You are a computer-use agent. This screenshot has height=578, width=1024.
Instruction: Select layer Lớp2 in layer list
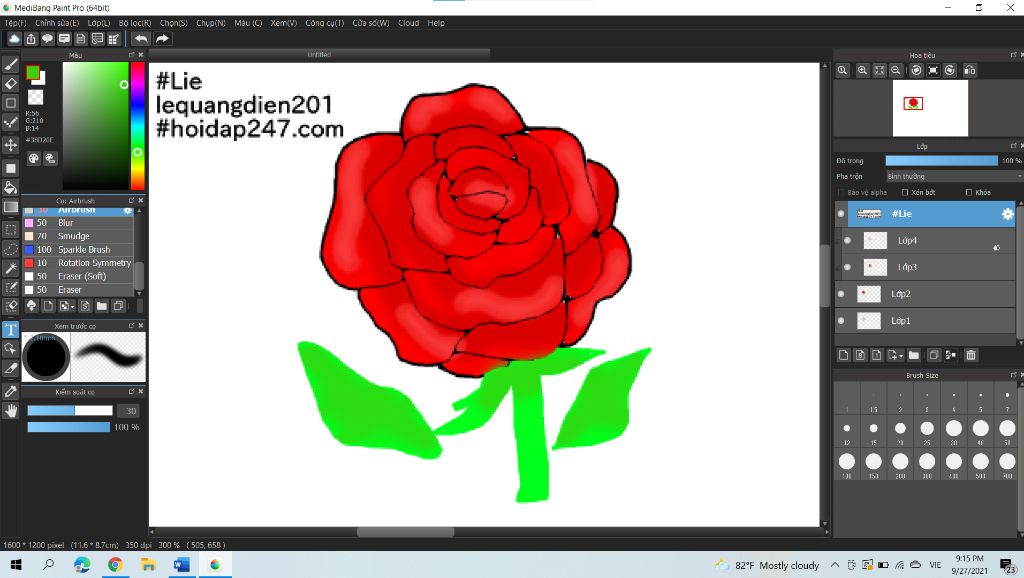(925, 294)
